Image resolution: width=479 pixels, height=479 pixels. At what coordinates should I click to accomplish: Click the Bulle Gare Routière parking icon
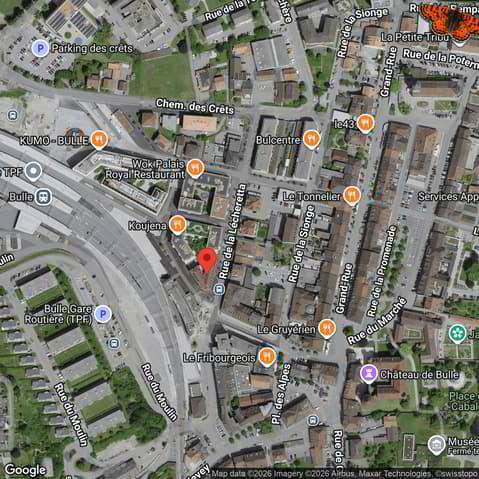click(103, 314)
